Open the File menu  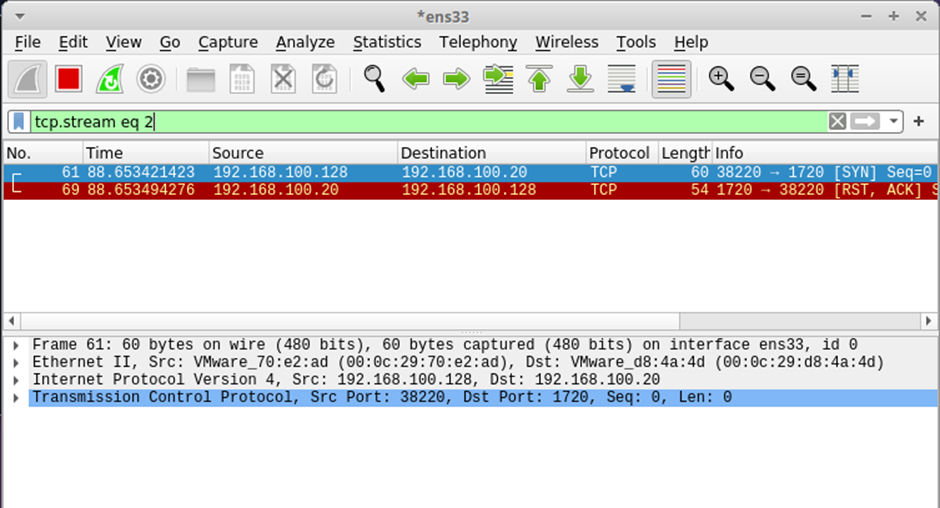point(28,42)
